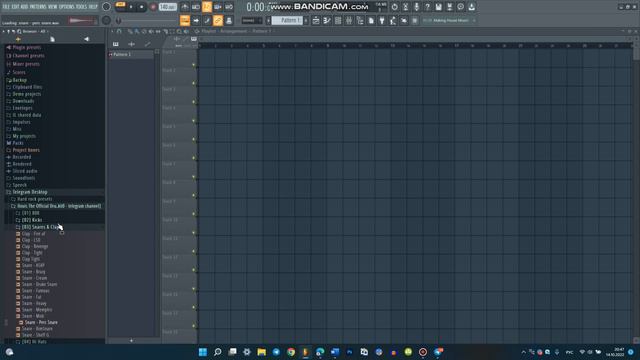Image resolution: width=640 pixels, height=360 pixels.
Task: Open the EDIT menu
Action: 15,7
